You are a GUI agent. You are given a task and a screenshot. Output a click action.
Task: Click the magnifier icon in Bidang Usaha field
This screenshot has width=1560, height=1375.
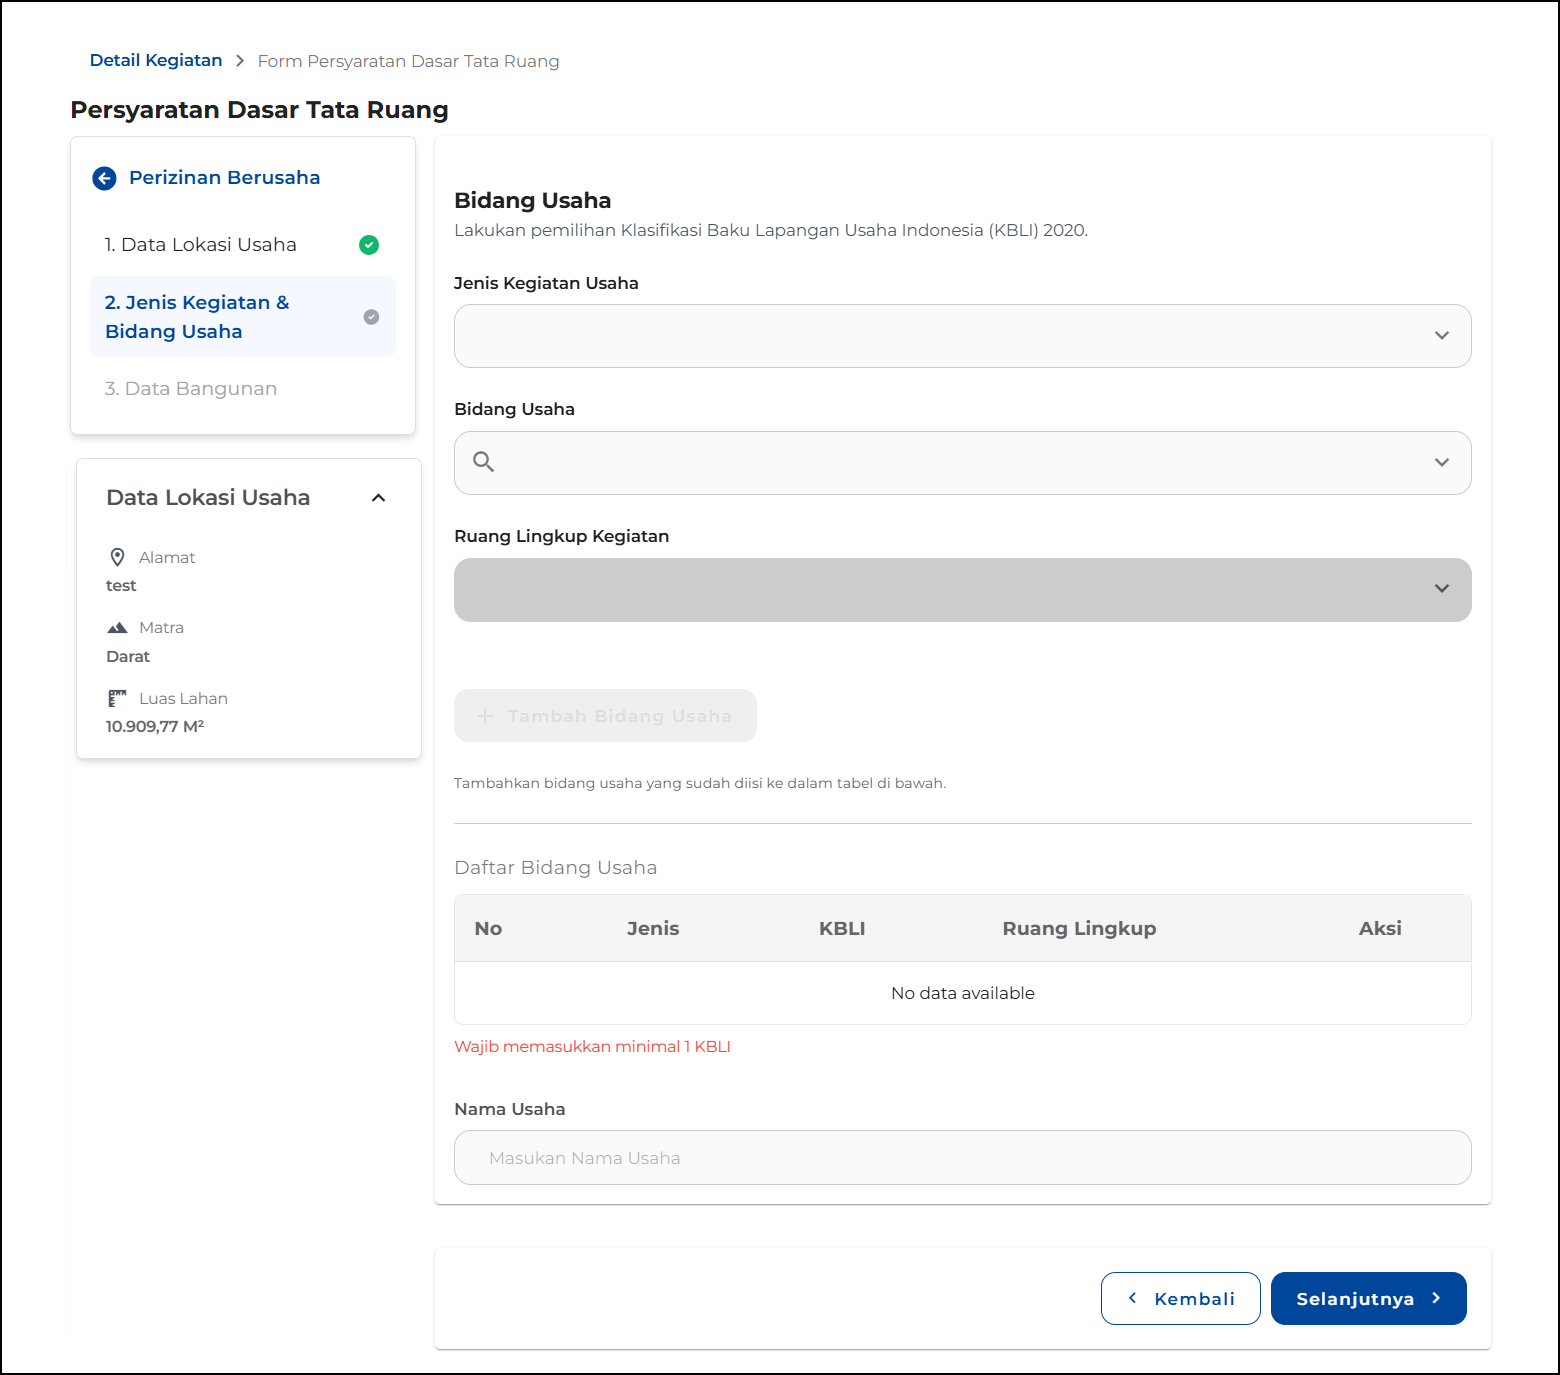tap(484, 462)
